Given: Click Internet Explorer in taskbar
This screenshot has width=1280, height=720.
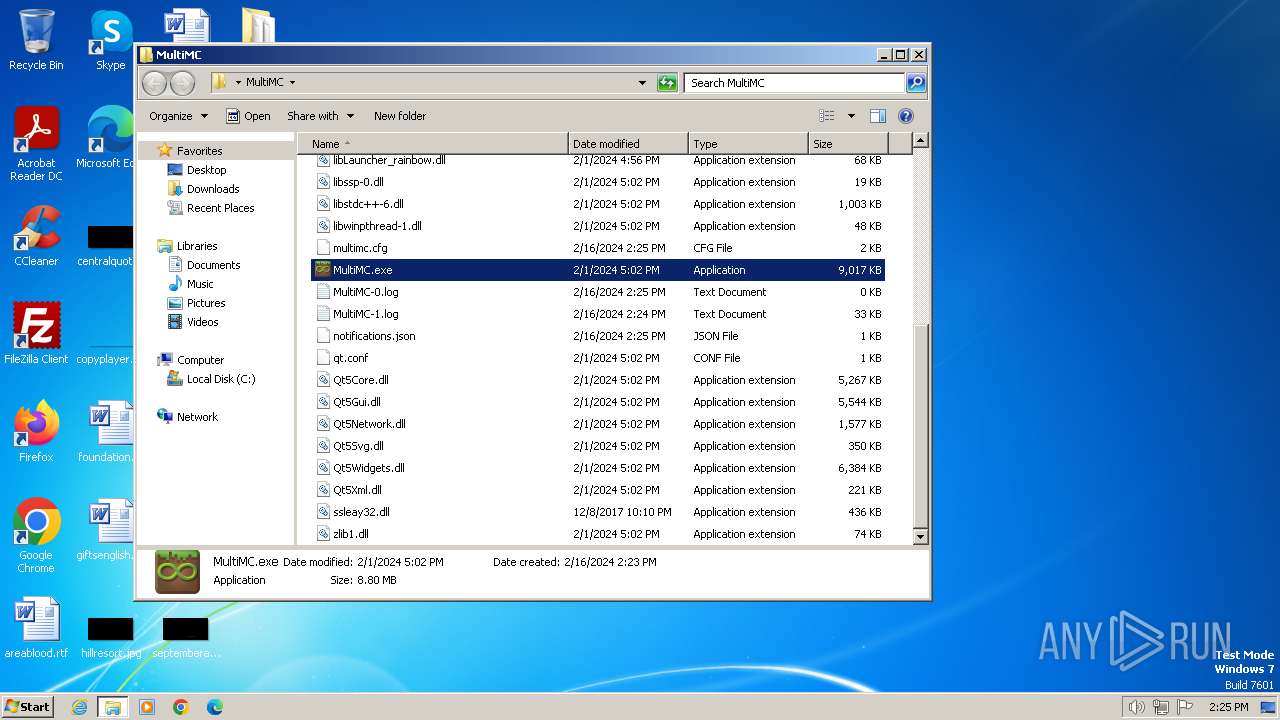Looking at the screenshot, I should click(79, 707).
